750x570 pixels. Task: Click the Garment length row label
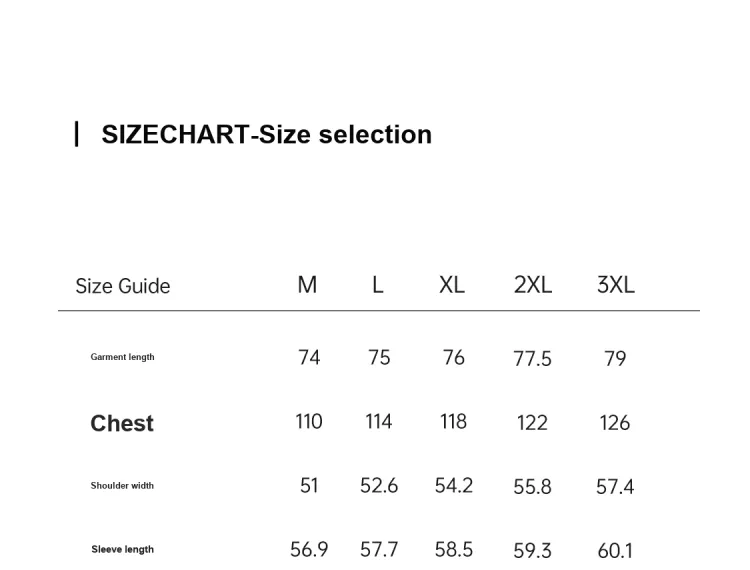point(123,357)
